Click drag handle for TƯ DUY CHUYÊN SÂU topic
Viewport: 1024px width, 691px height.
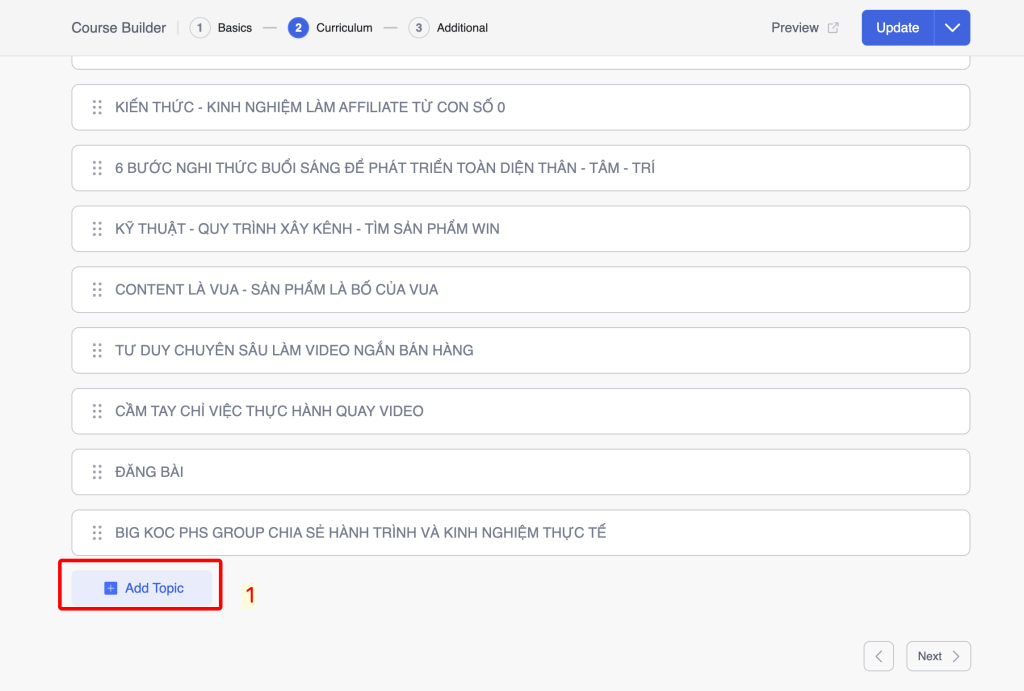pyautogui.click(x=97, y=350)
